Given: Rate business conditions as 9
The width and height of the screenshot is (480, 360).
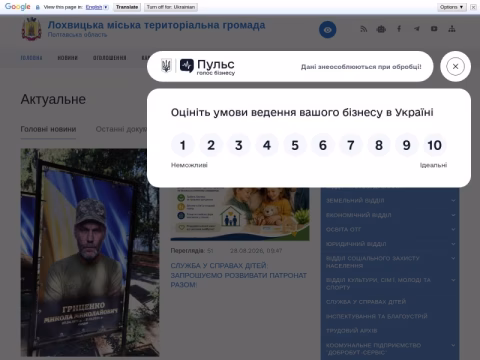Looking at the screenshot, I should [407, 145].
